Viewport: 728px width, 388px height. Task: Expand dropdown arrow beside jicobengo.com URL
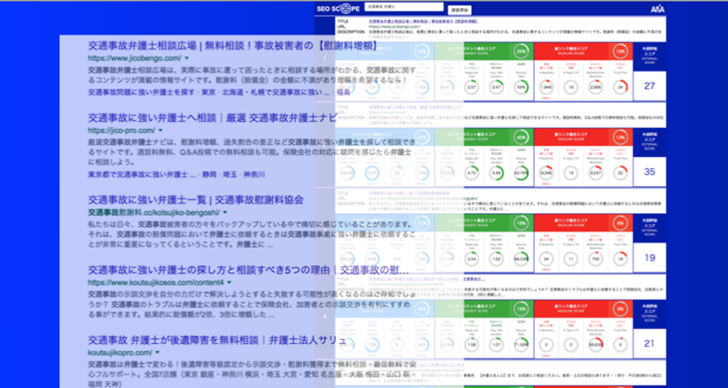187,58
